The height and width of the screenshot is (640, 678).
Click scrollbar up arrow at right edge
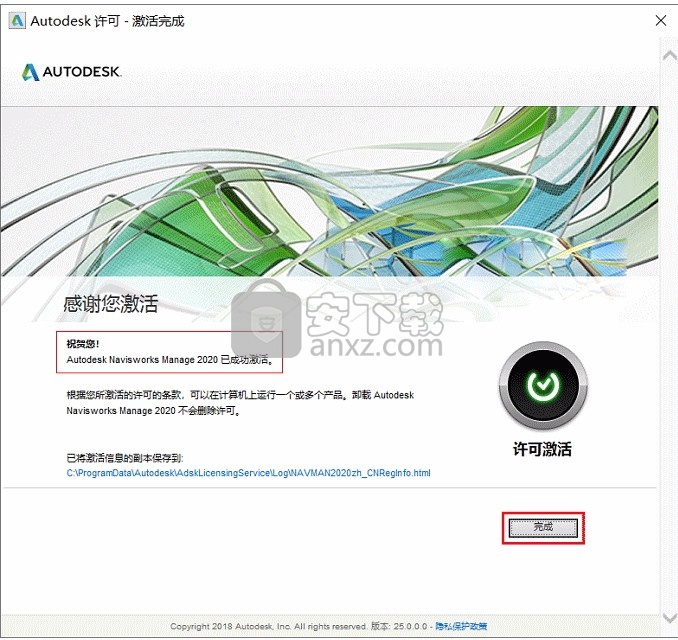point(670,55)
